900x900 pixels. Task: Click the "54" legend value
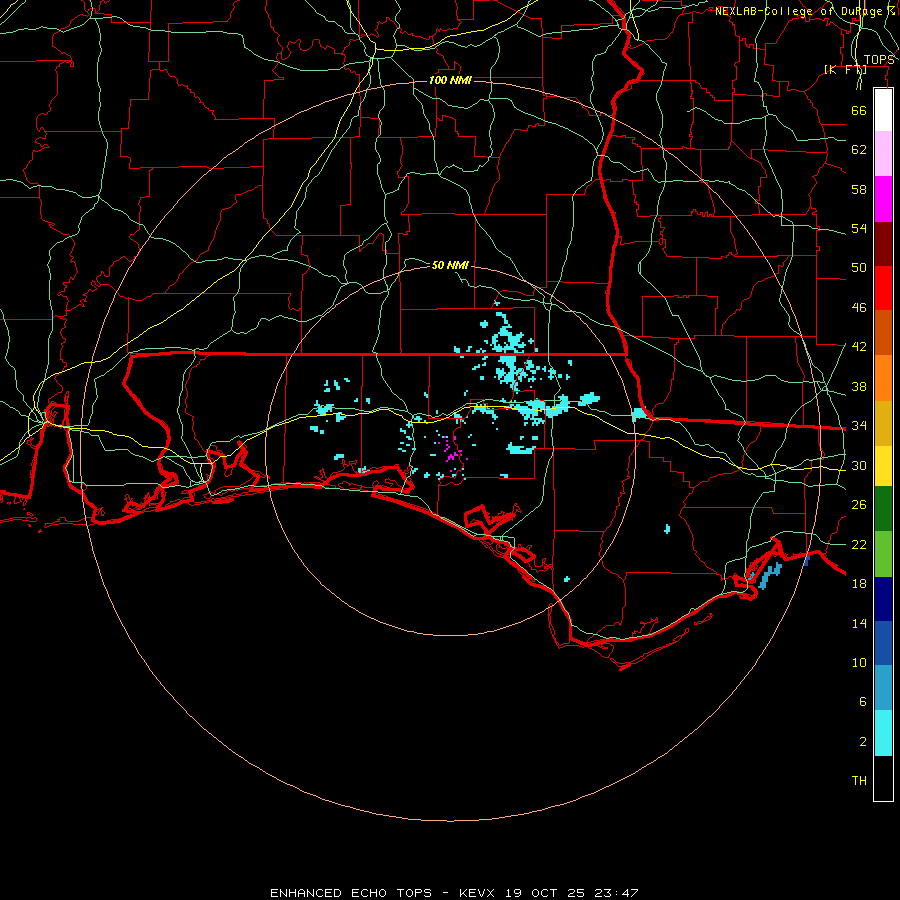[859, 228]
